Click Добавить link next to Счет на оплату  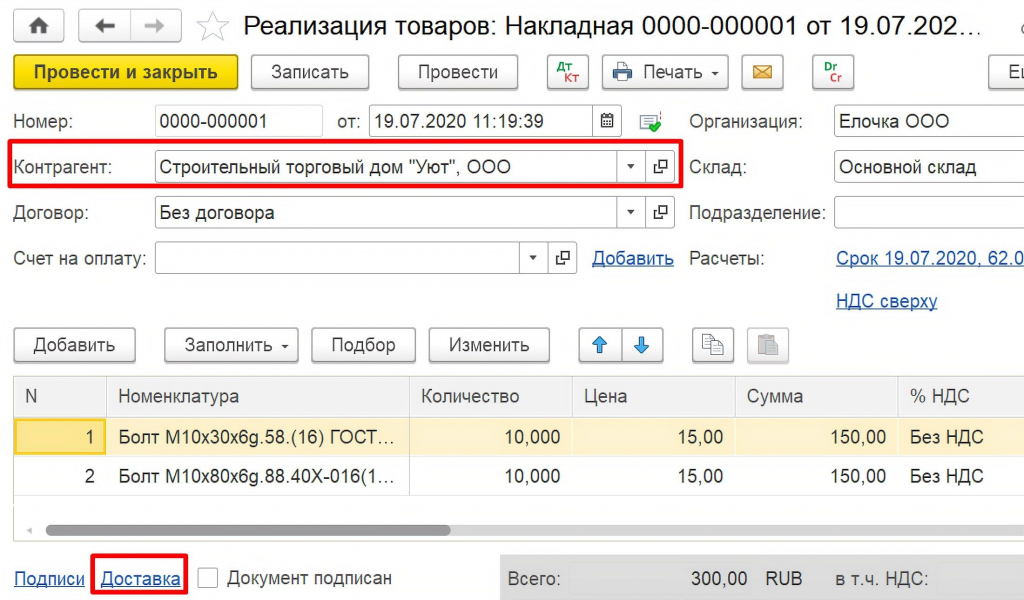click(632, 259)
